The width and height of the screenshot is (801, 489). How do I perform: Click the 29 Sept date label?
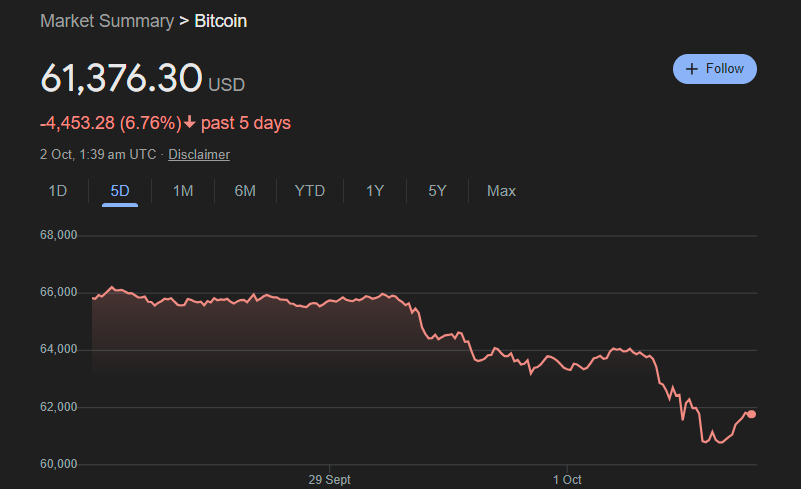pos(329,480)
